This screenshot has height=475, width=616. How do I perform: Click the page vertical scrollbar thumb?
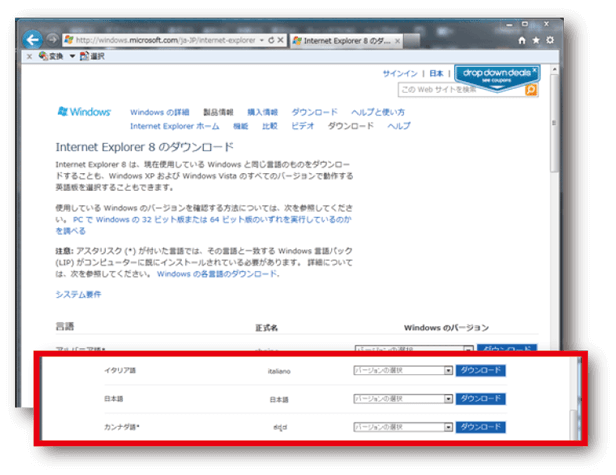pyautogui.click(x=554, y=124)
